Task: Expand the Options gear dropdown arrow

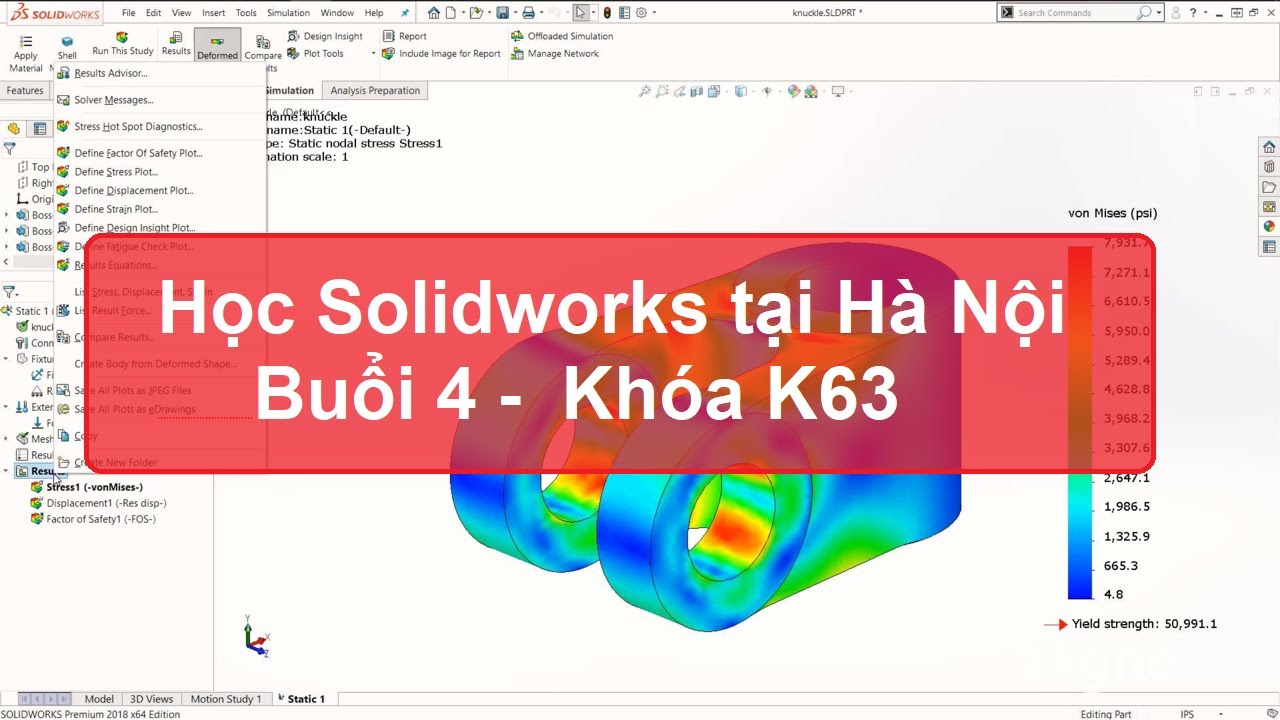Action: coord(654,13)
